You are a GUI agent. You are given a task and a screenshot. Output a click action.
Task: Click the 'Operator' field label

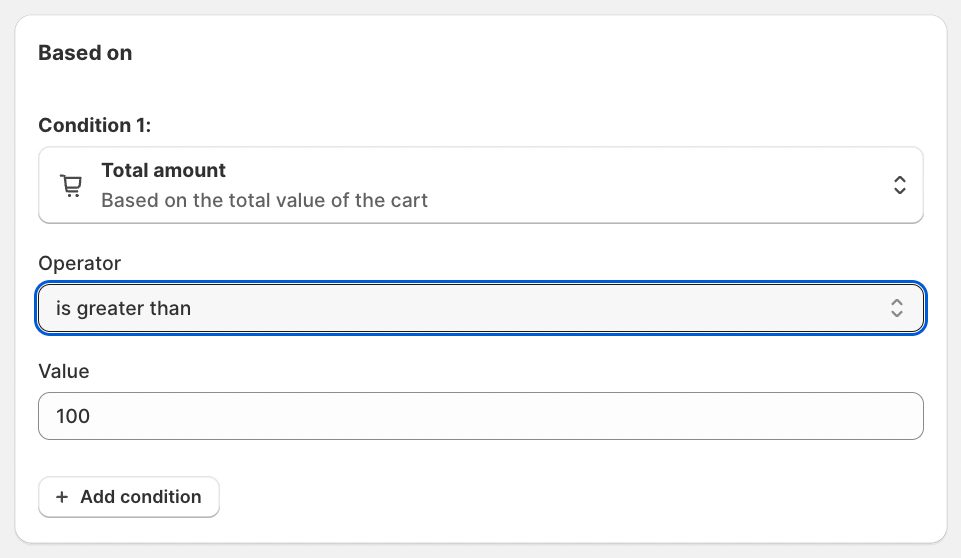(79, 263)
